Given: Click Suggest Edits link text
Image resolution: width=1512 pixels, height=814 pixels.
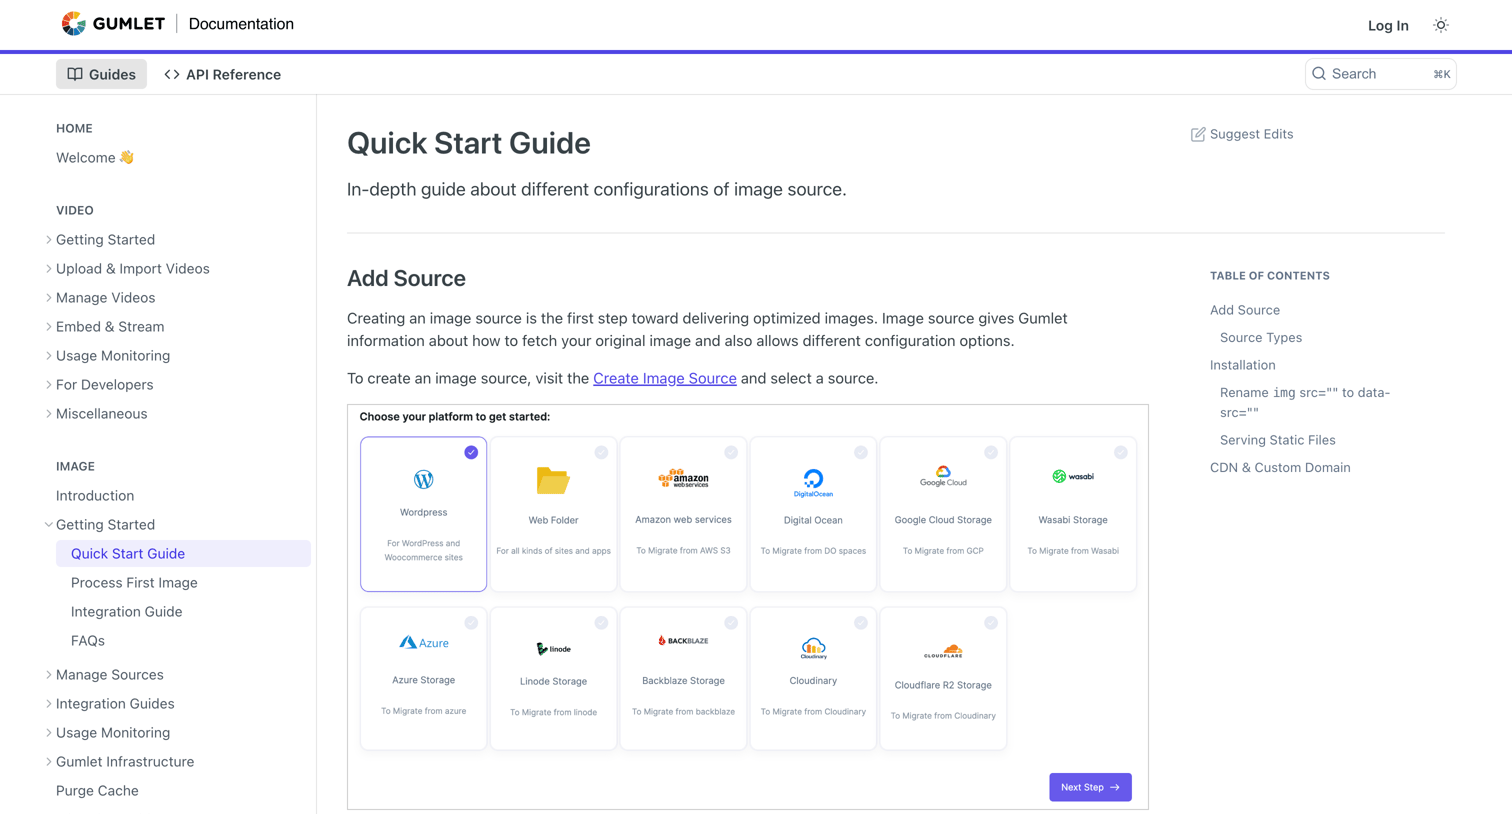Looking at the screenshot, I should 1251,134.
